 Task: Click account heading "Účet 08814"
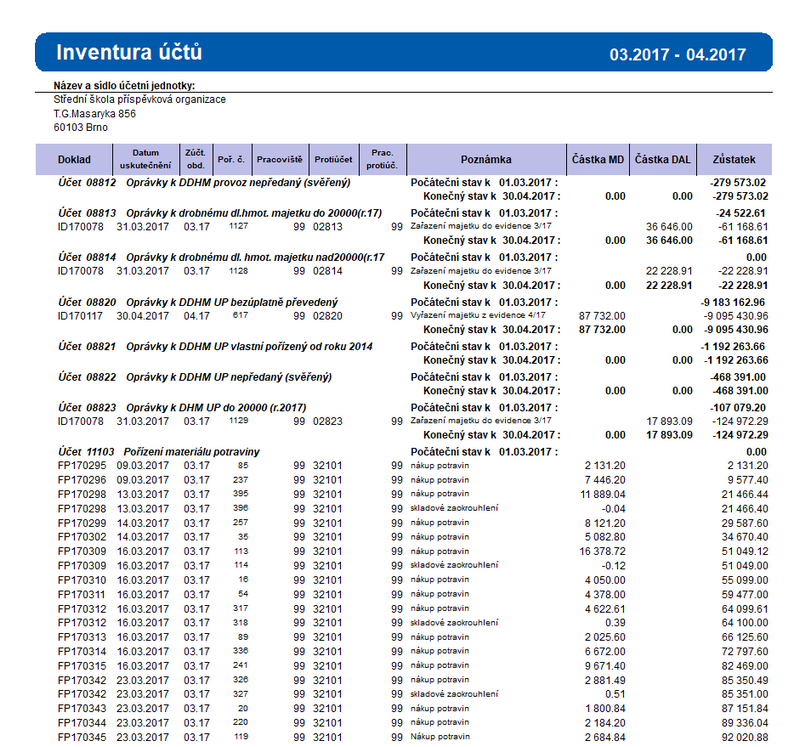click(x=87, y=257)
